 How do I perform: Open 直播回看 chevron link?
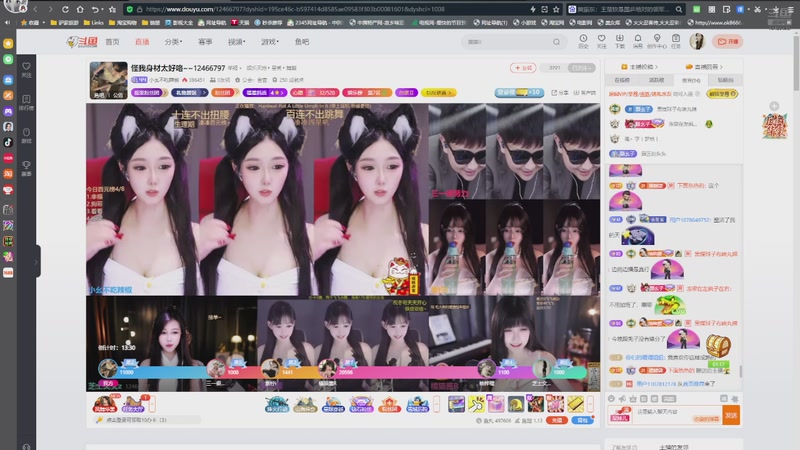pyautogui.click(x=704, y=67)
